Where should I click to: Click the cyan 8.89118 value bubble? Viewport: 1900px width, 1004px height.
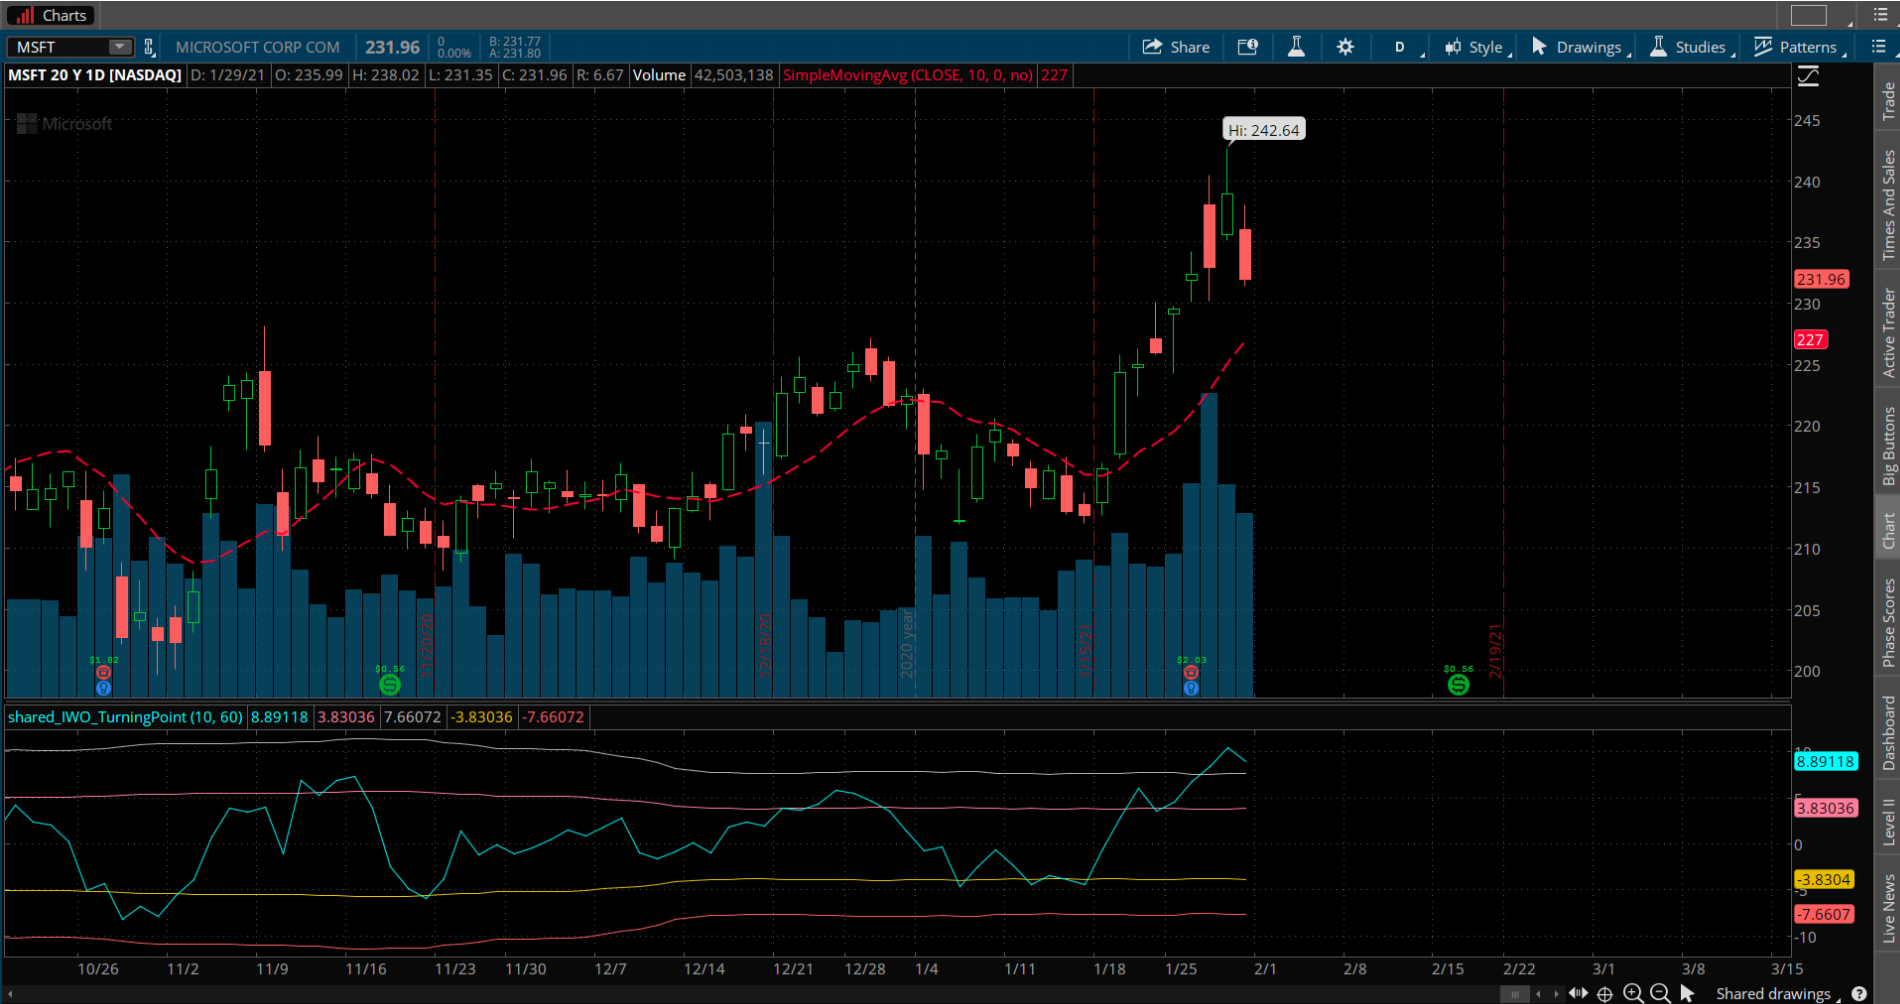coord(1825,761)
